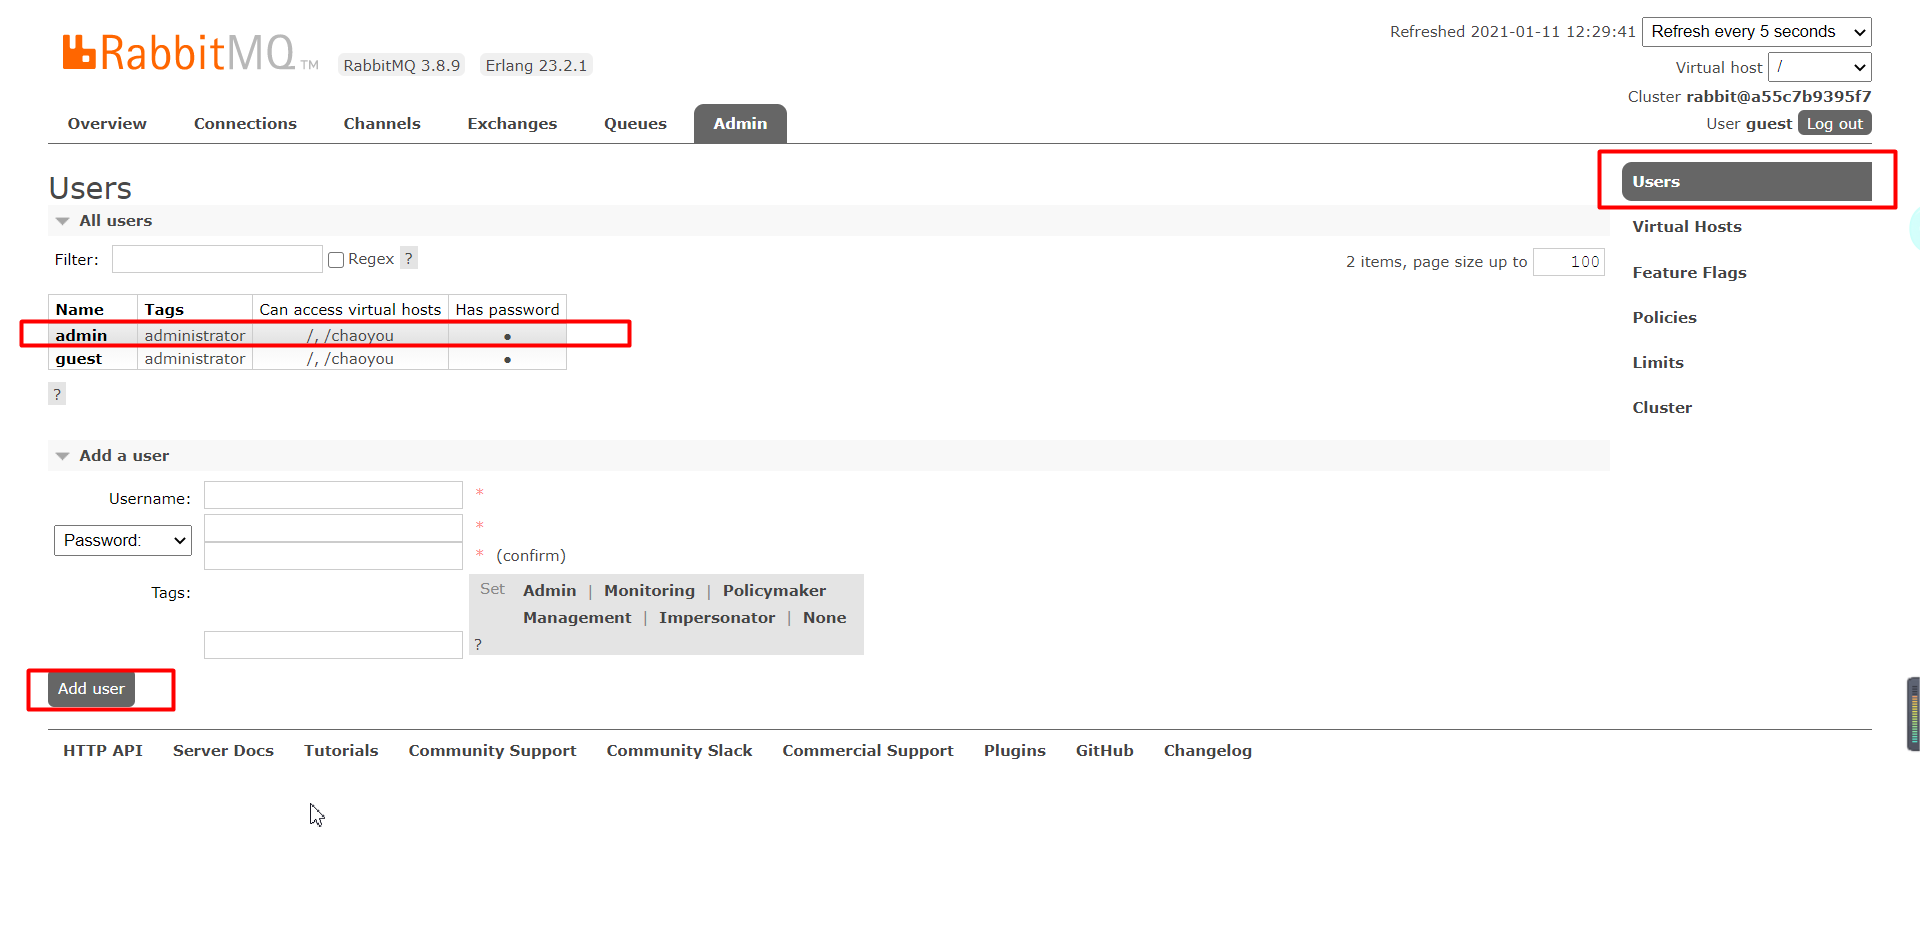Focus the Tags input field
Image resolution: width=1920 pixels, height=929 pixels.
point(333,645)
